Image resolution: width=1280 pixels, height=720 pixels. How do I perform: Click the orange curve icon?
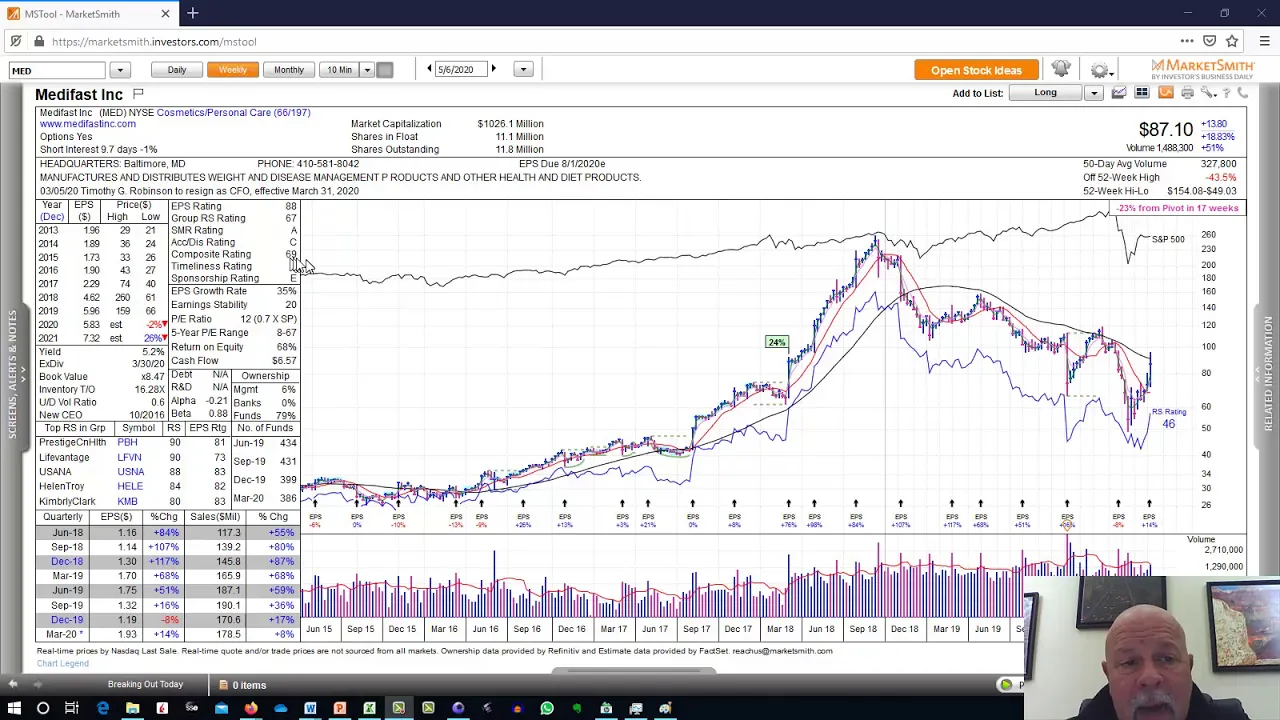pos(1165,93)
